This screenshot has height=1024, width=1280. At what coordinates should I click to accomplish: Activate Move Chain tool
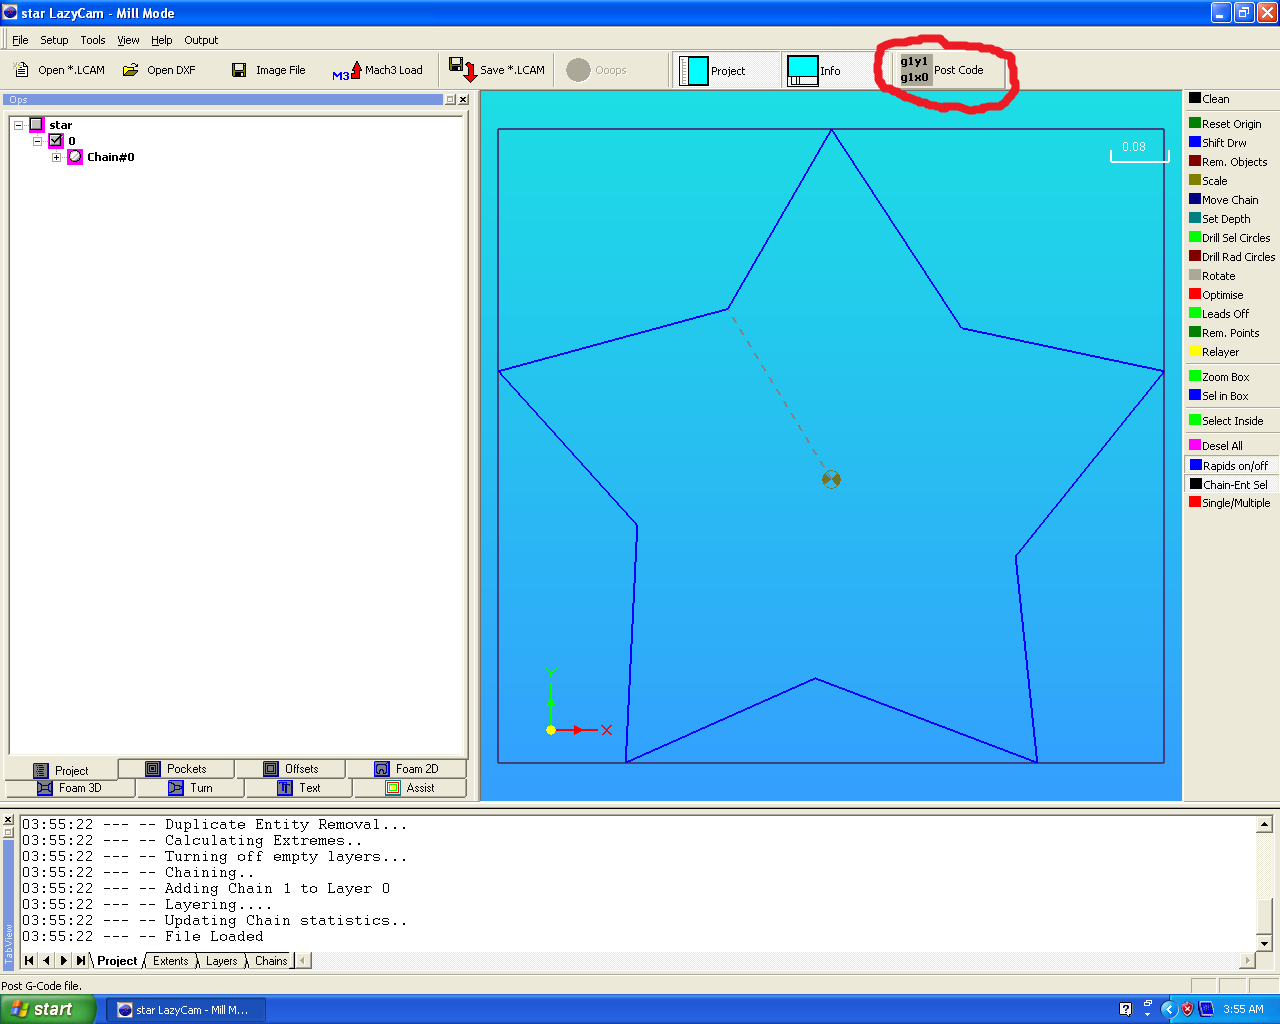point(1223,200)
